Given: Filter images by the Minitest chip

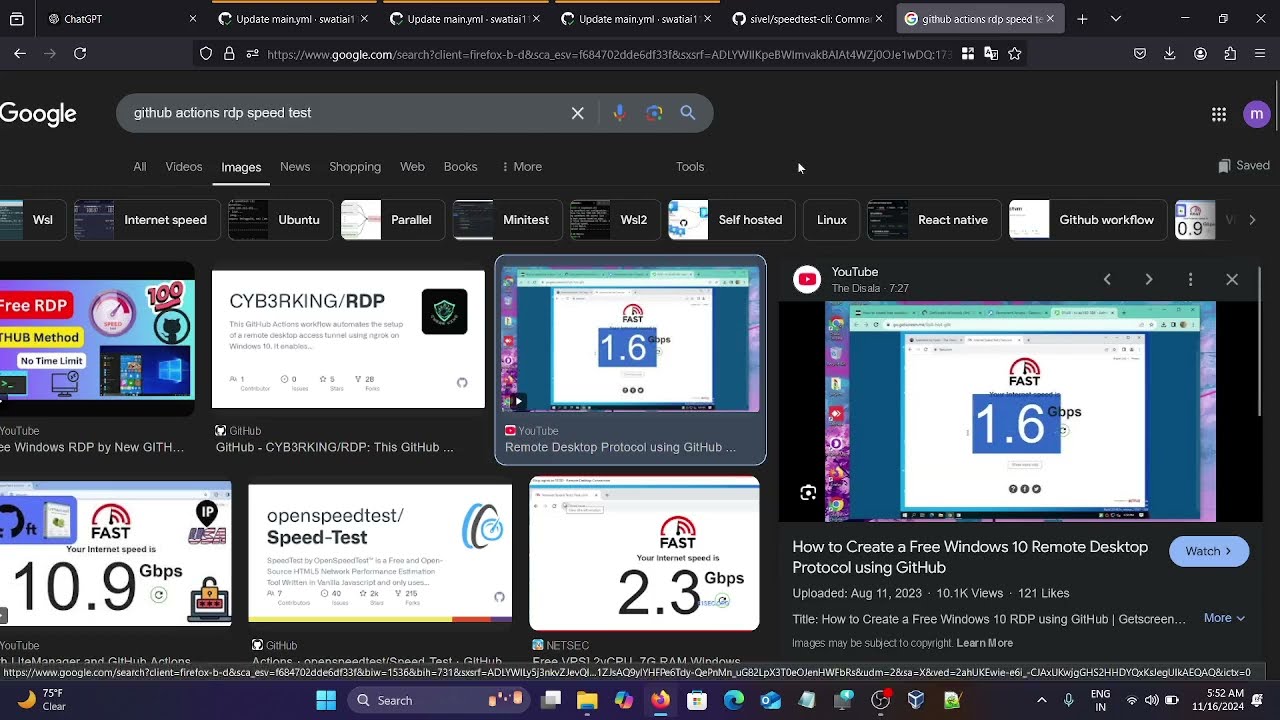Looking at the screenshot, I should [x=507, y=220].
